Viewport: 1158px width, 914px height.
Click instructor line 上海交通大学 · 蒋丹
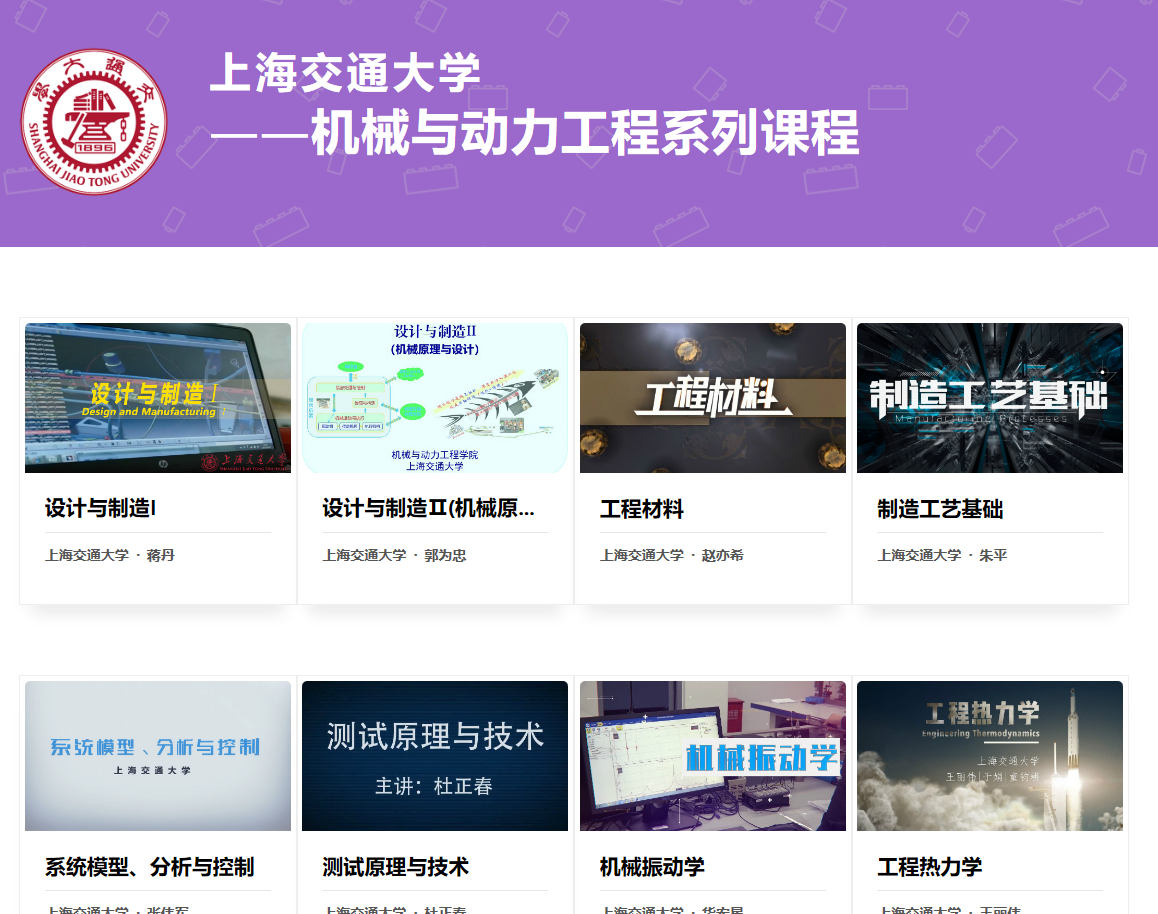click(x=110, y=555)
